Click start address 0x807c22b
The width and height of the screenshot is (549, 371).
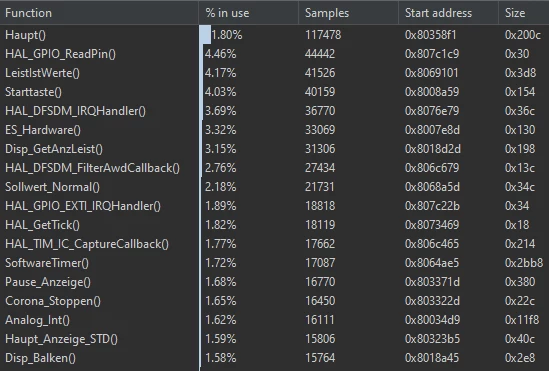coord(432,206)
